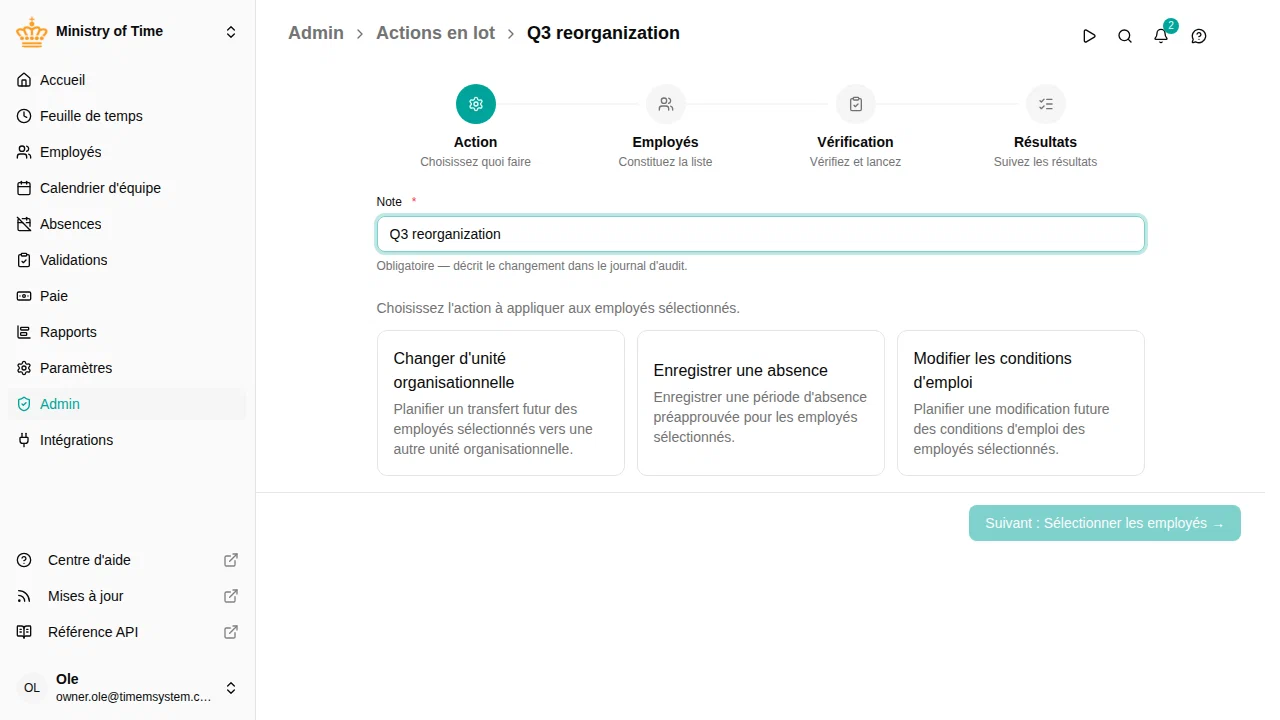Click the Paie banknote icon

coord(25,296)
